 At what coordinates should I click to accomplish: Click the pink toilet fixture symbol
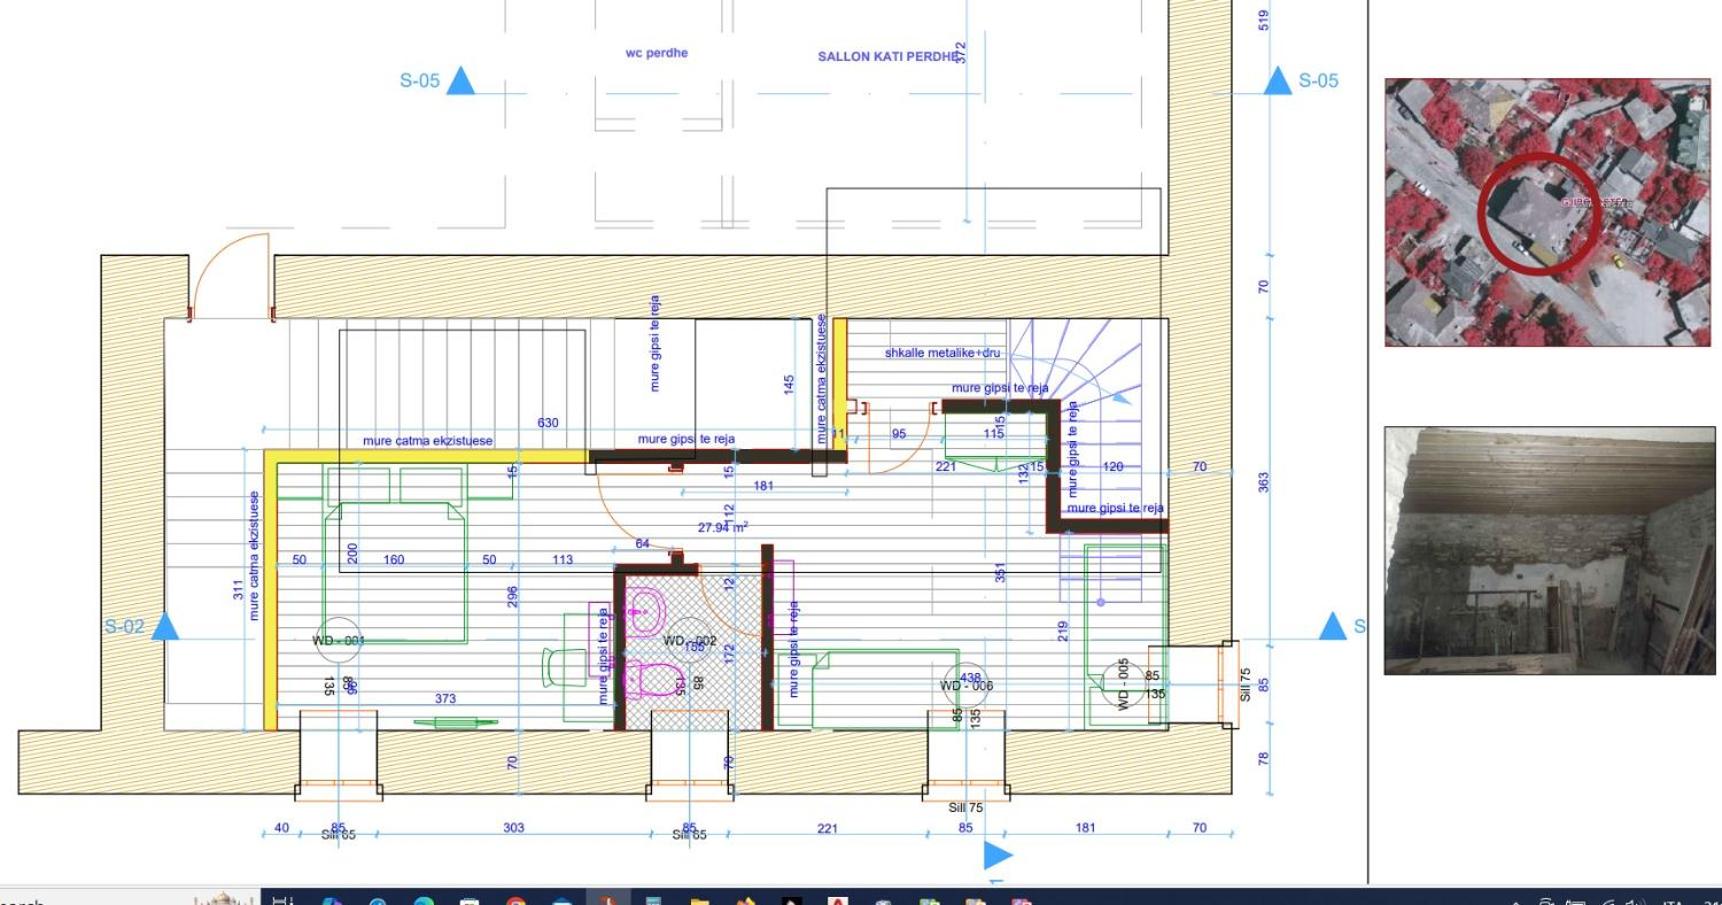tap(653, 679)
